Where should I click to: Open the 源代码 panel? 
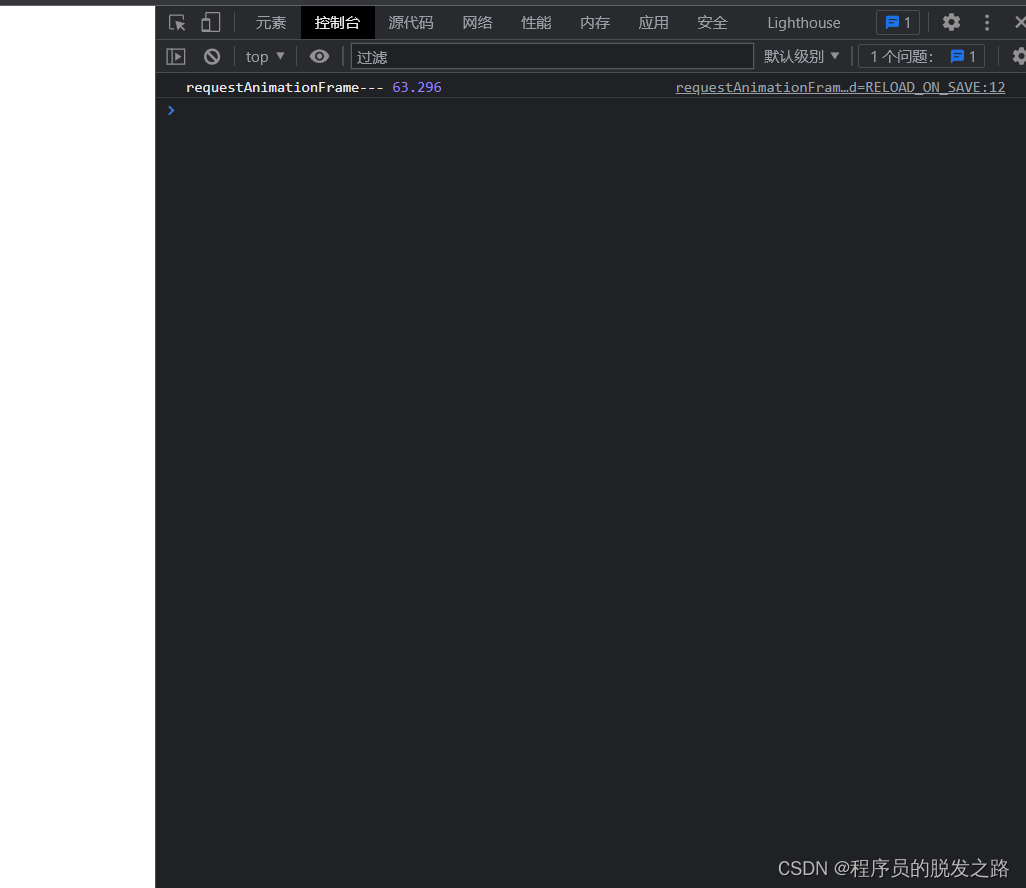[x=410, y=22]
